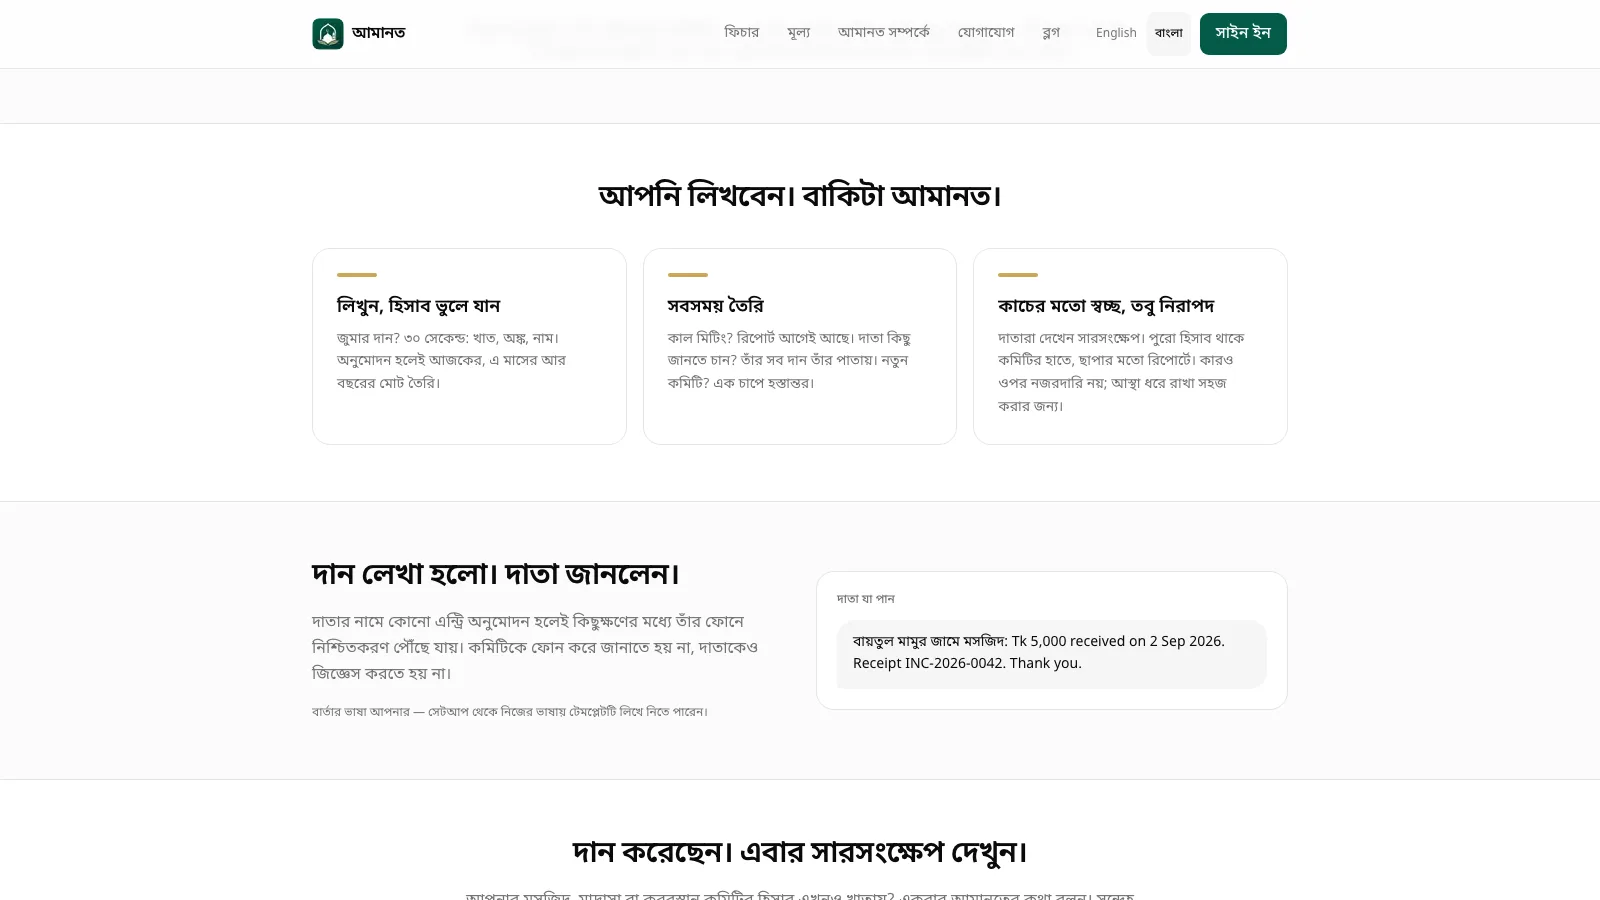Click paragraph starting দাতারা দেখেন সারসংক্ষেপ
The image size is (1600, 900).
[1121, 372]
